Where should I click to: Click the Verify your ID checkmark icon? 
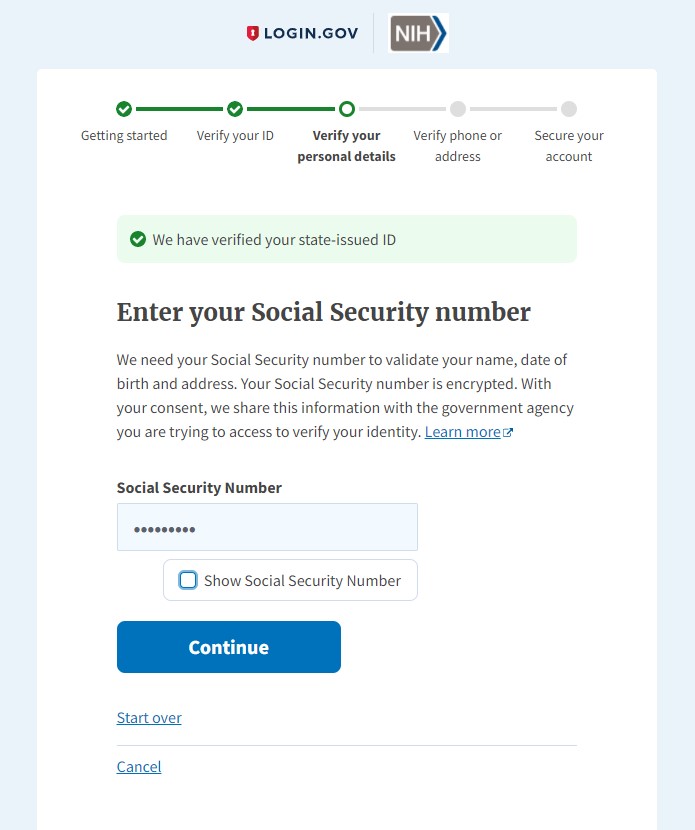coord(235,109)
